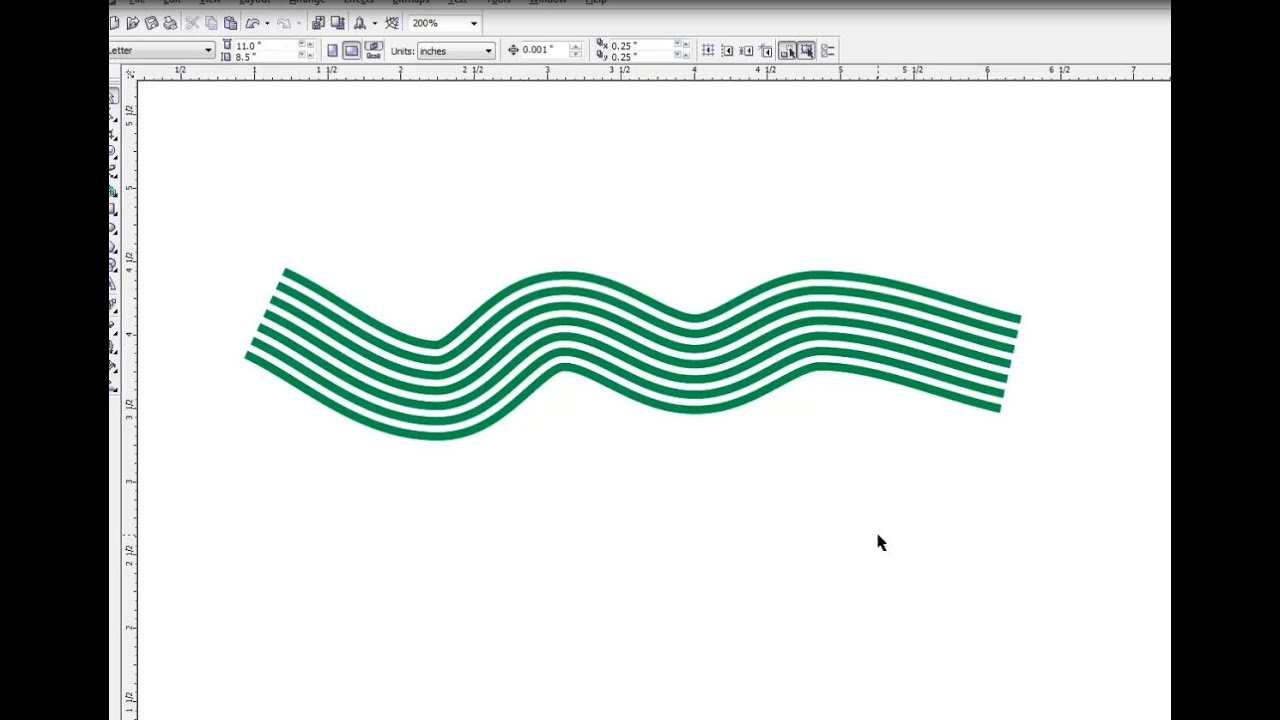Decrease nudge offset with down stepper
The image size is (1280, 720).
pos(576,54)
